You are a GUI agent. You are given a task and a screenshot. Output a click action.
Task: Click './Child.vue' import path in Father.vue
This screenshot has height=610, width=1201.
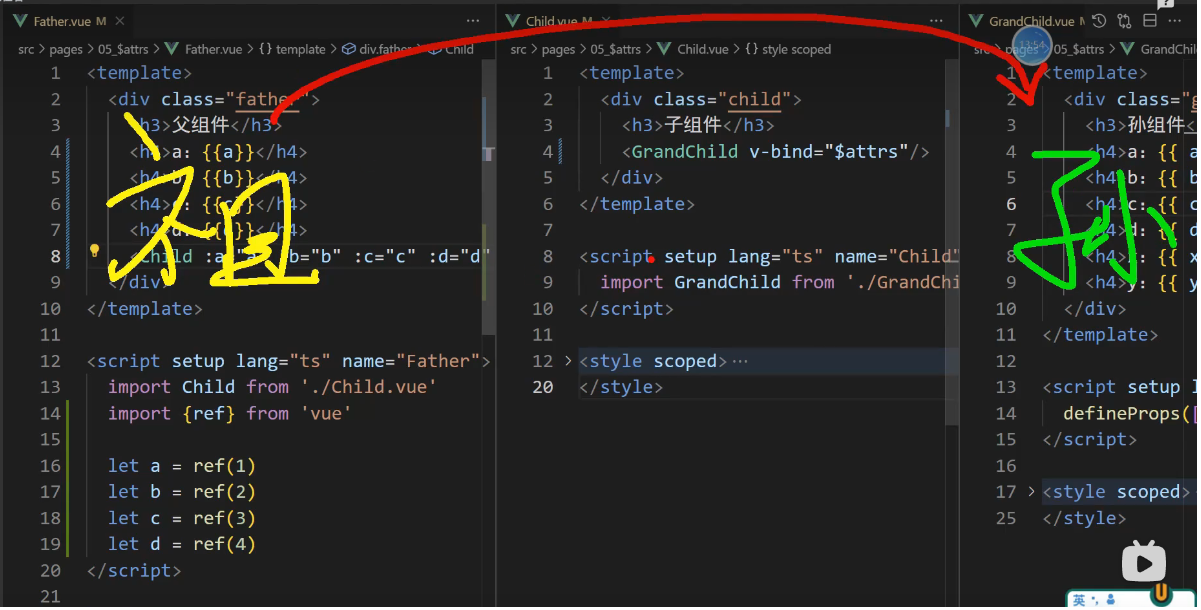tap(368, 387)
